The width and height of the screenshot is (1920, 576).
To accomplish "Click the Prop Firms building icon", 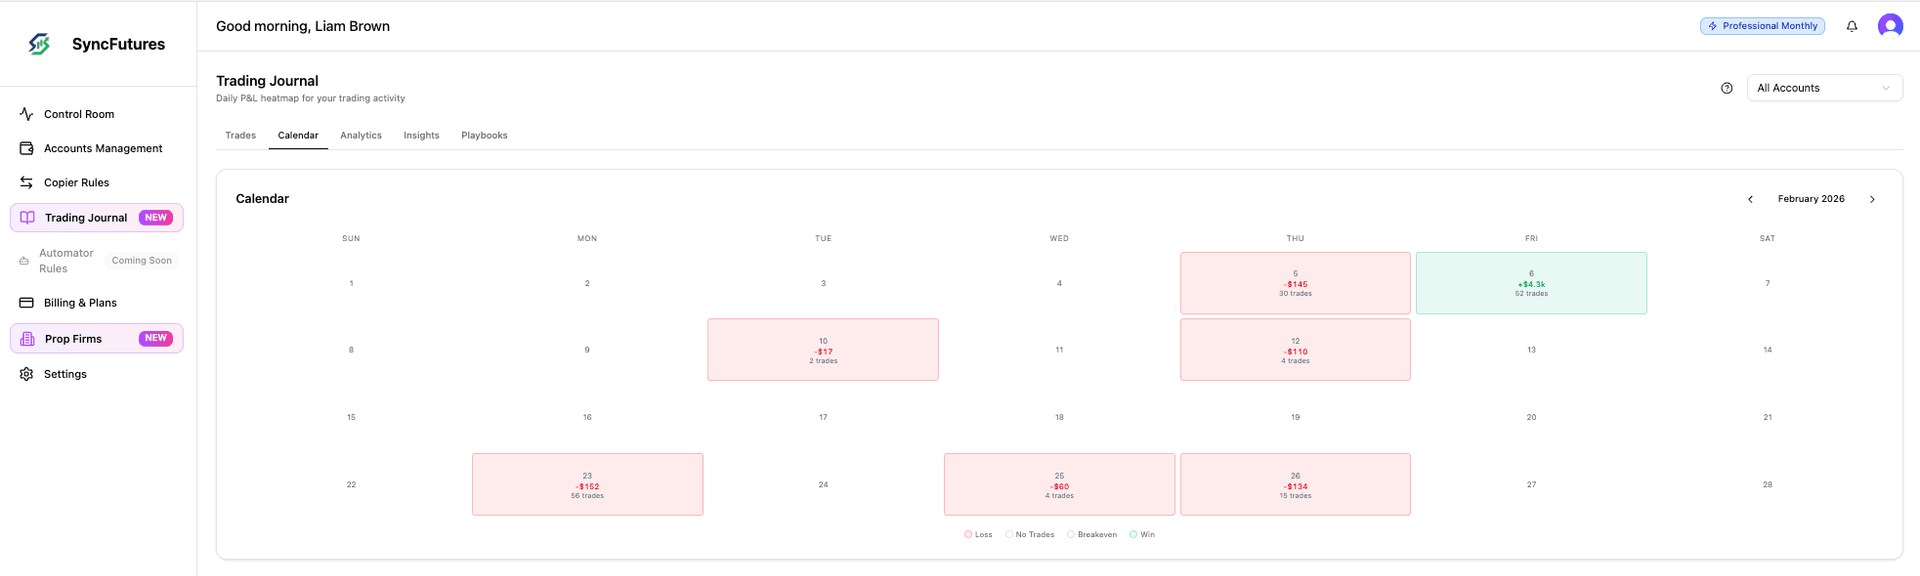I will [x=26, y=338].
